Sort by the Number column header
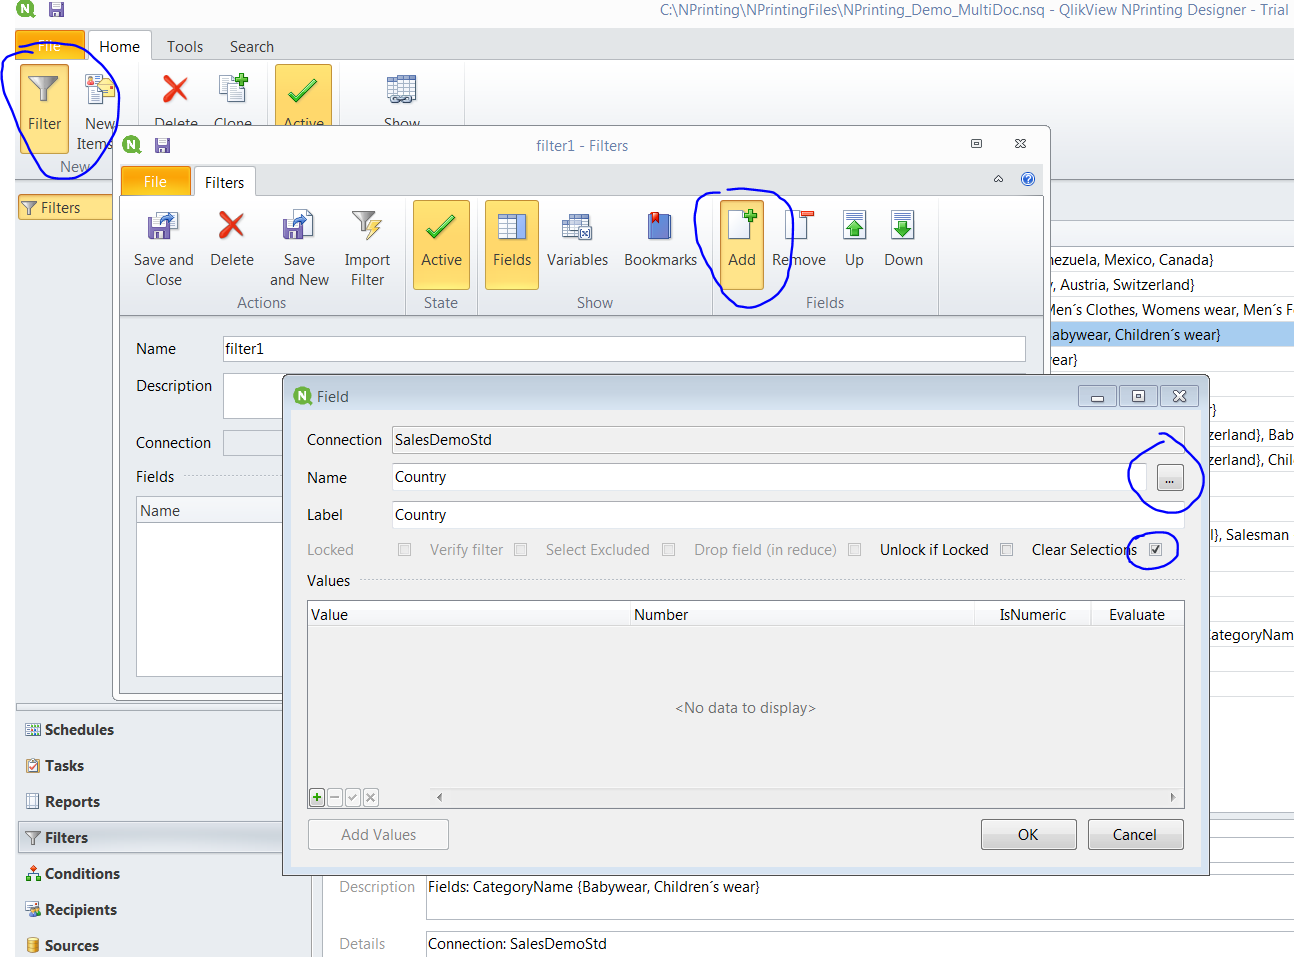The image size is (1294, 957). 803,615
